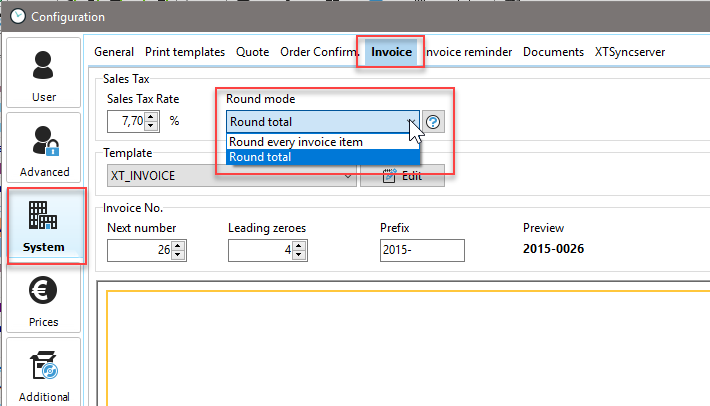Open the Additional section
Image resolution: width=710 pixels, height=406 pixels.
click(44, 372)
